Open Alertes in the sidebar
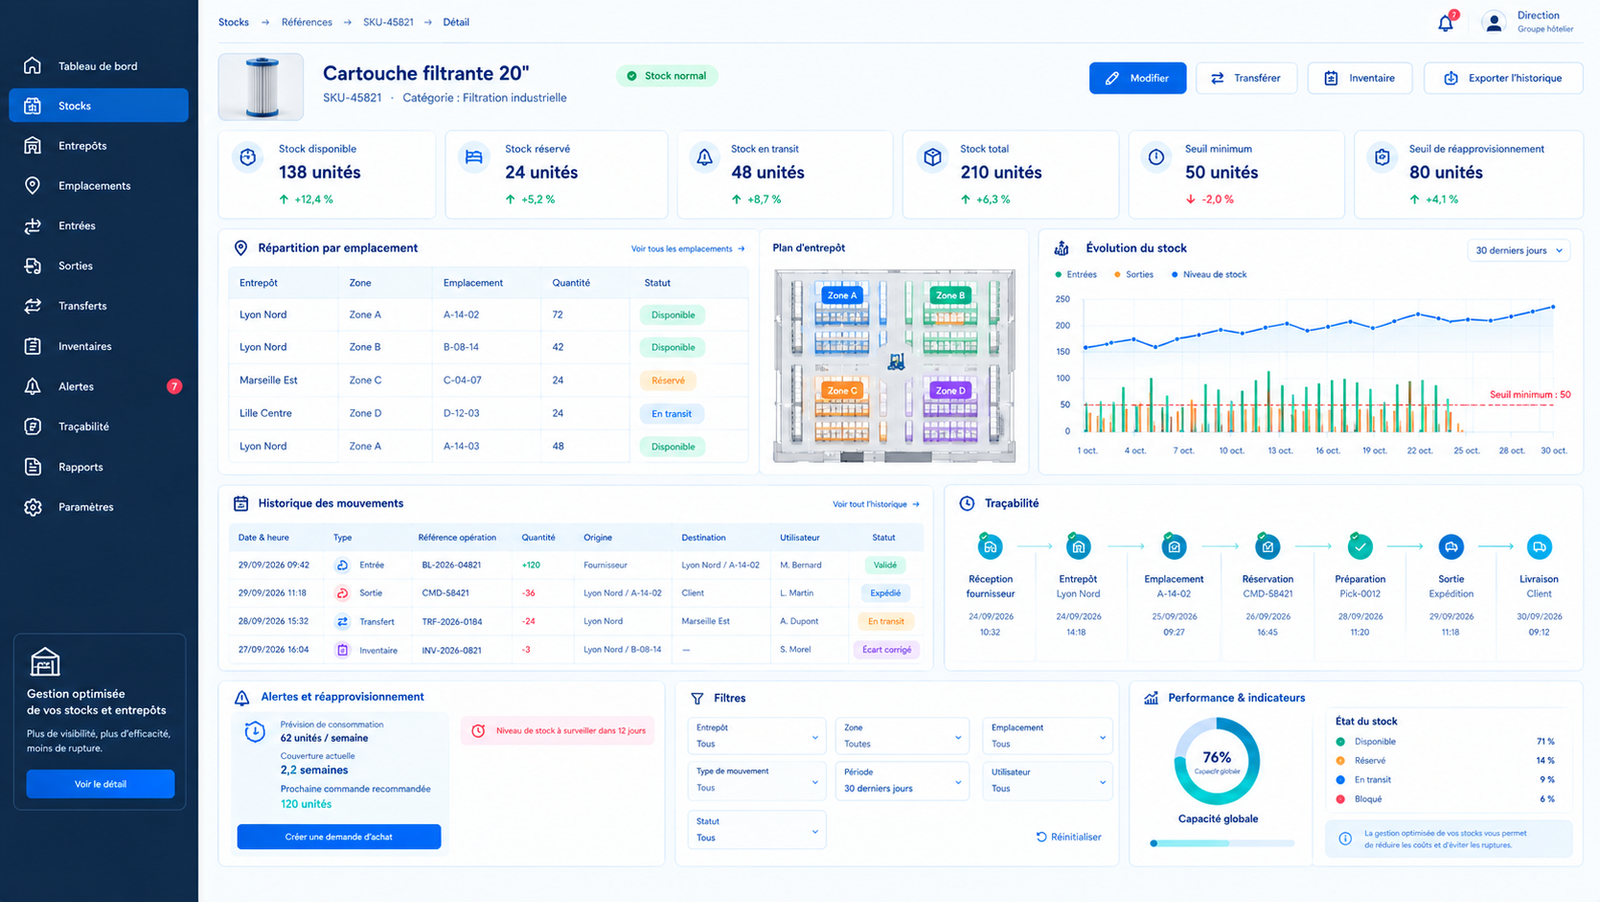The image size is (1600, 902). [98, 386]
